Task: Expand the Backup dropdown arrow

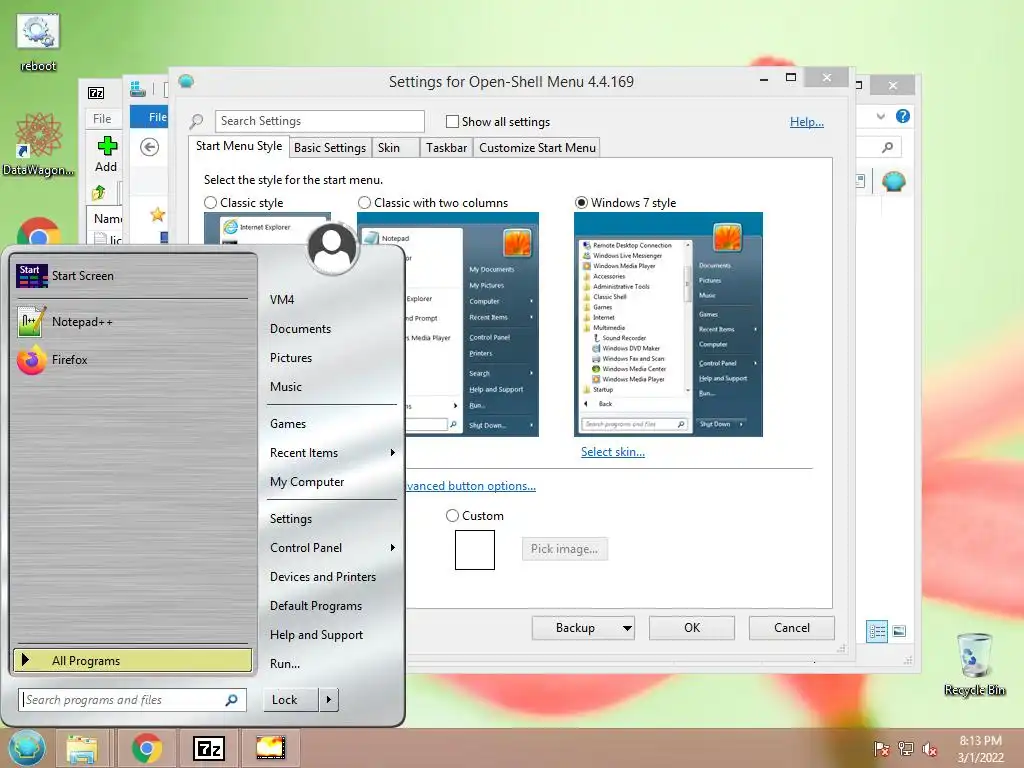Action: coord(627,628)
